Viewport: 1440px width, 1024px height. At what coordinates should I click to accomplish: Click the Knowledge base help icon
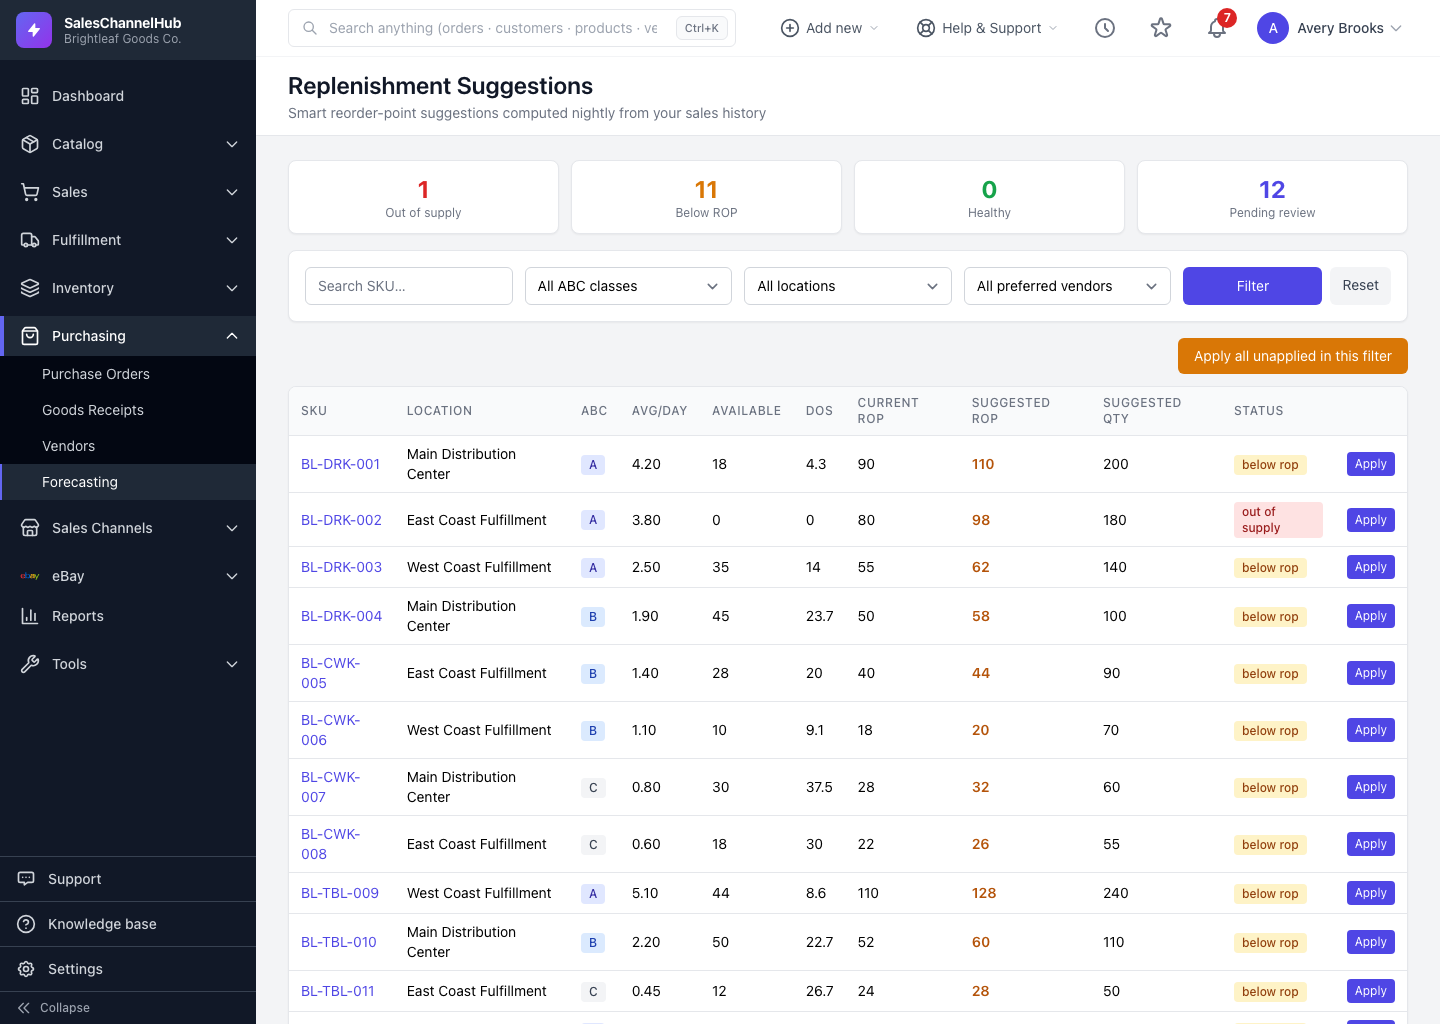(x=27, y=924)
